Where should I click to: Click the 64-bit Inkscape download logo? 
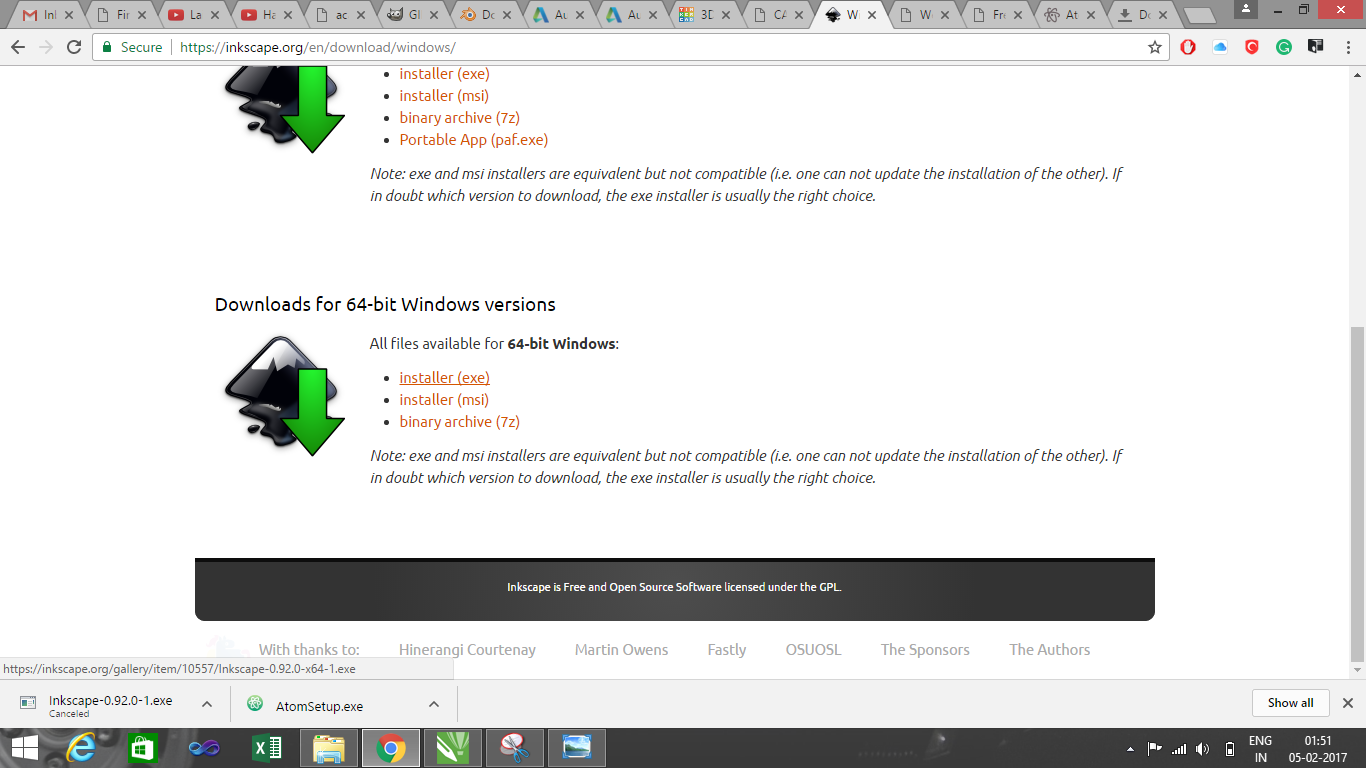284,396
